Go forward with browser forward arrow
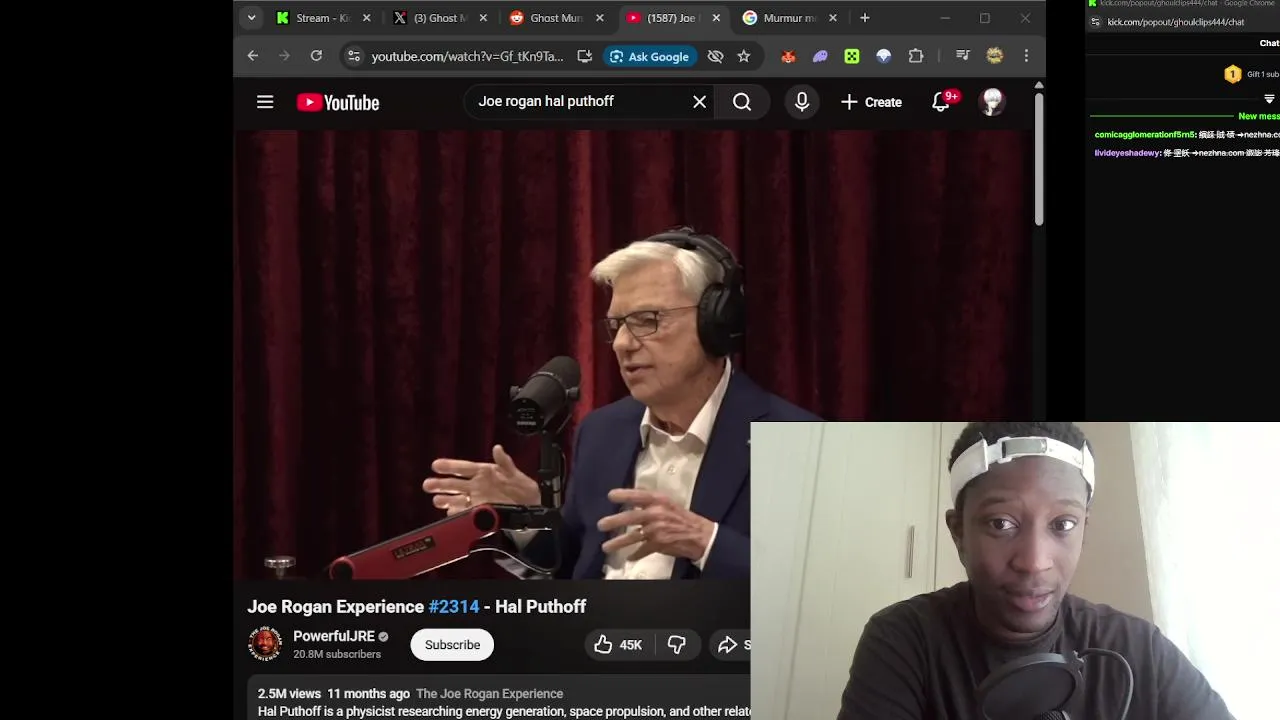1280x720 pixels. tap(284, 56)
